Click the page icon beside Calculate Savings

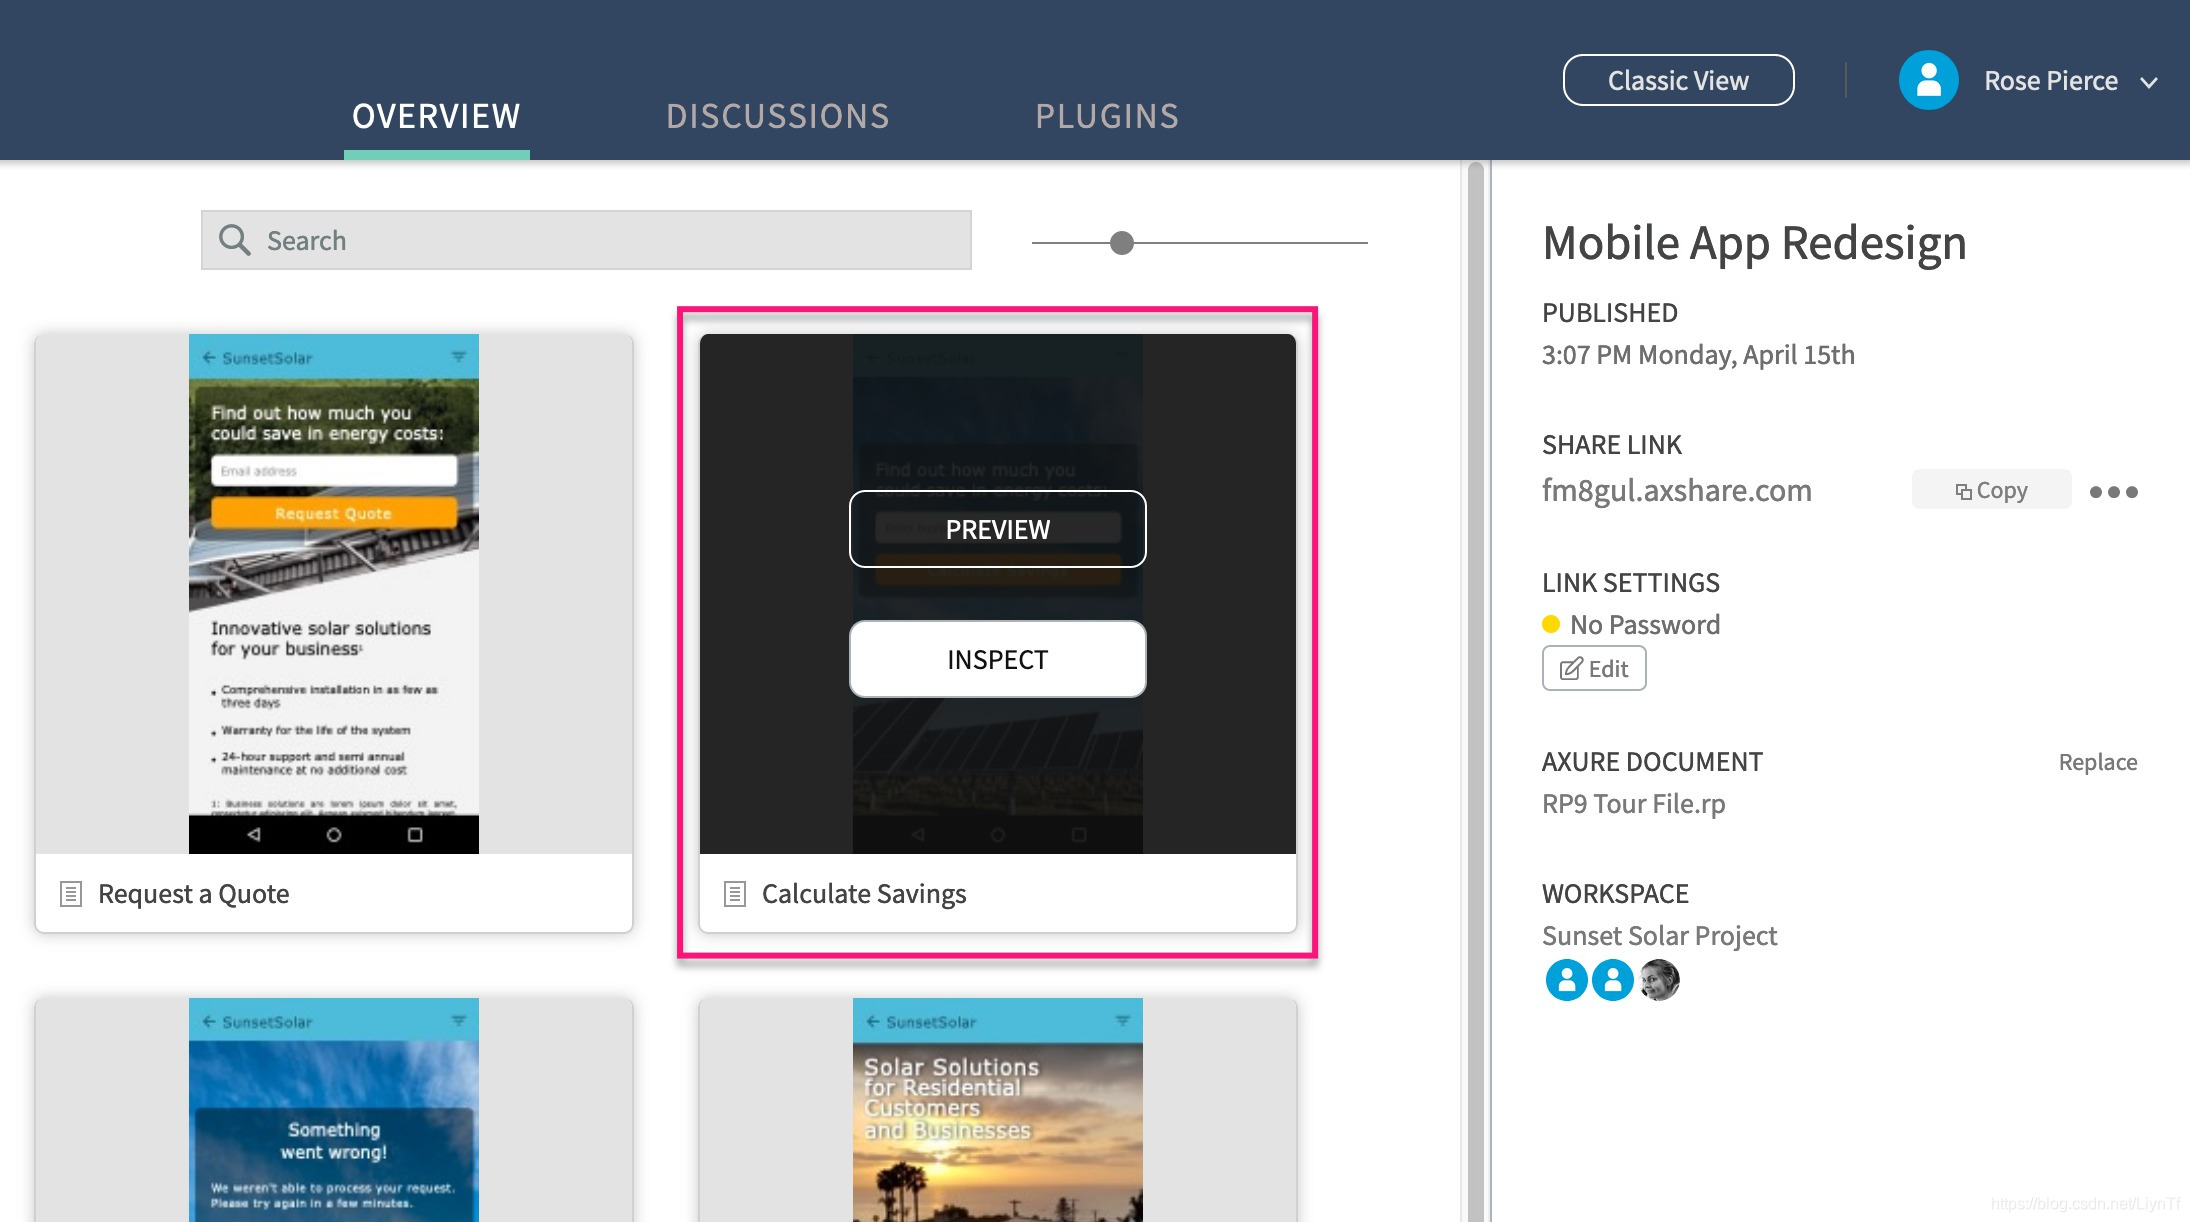coord(735,894)
